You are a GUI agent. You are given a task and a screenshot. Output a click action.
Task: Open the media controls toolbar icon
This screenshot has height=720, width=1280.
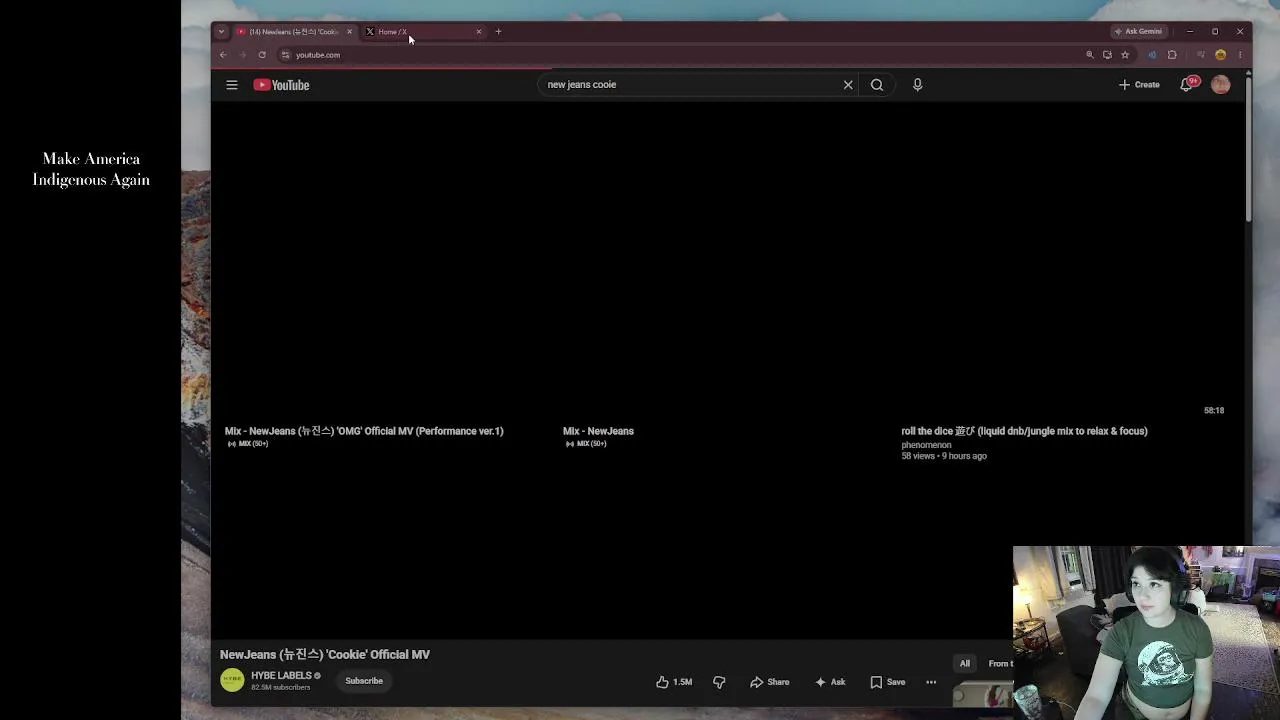[x=1201, y=55]
